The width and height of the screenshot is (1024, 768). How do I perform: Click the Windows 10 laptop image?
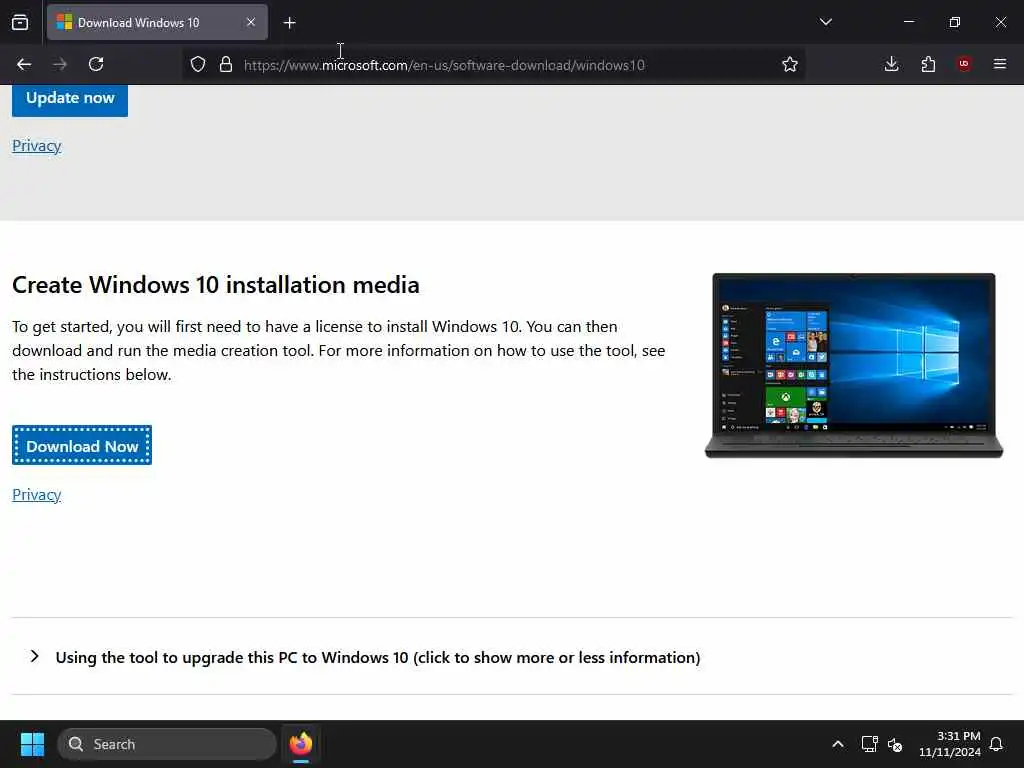pos(854,366)
